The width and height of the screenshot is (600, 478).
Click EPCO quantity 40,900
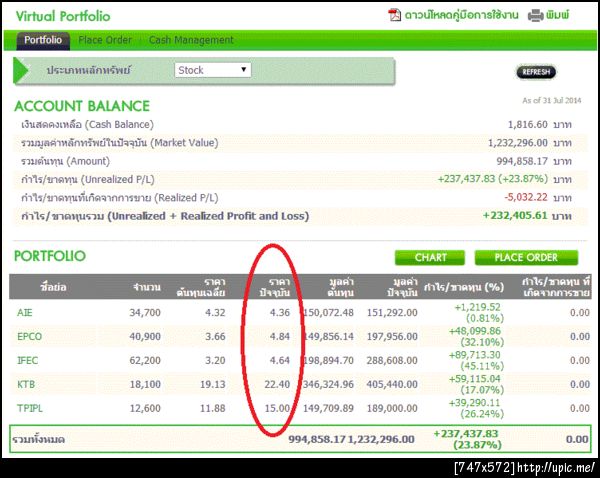coord(145,336)
